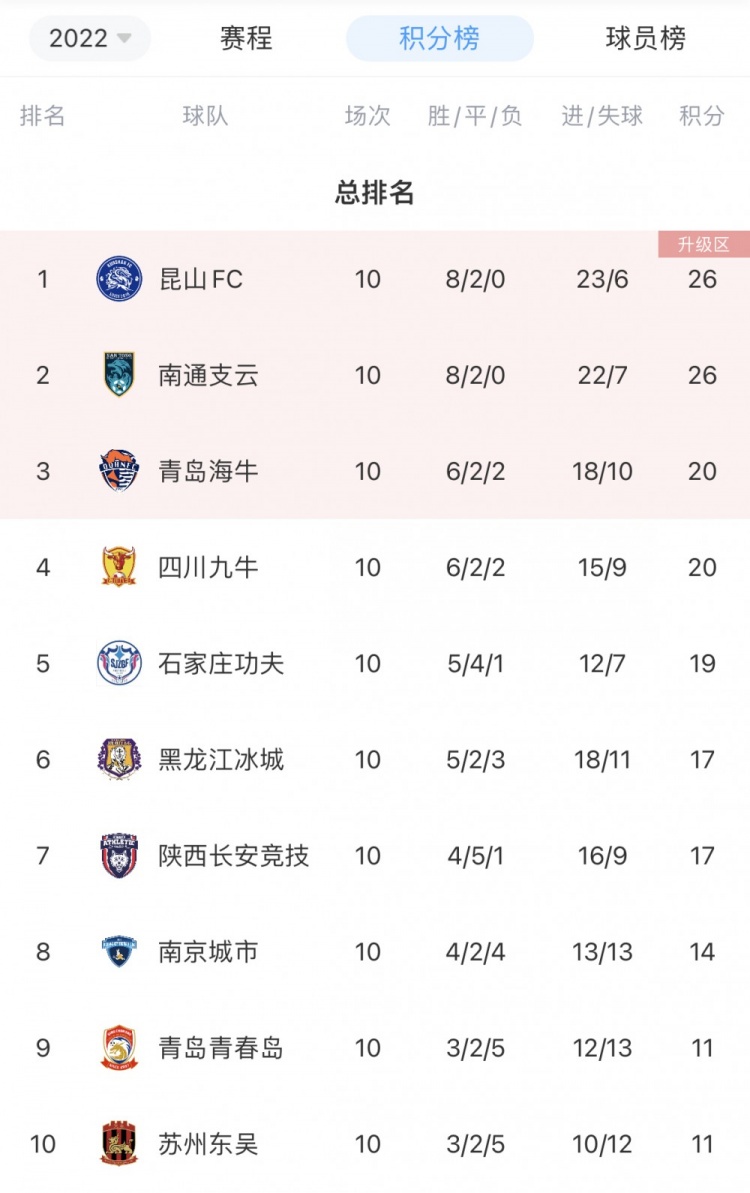750x1193 pixels.
Task: Tap the 青岛青春岛 team logo
Action: click(119, 1048)
